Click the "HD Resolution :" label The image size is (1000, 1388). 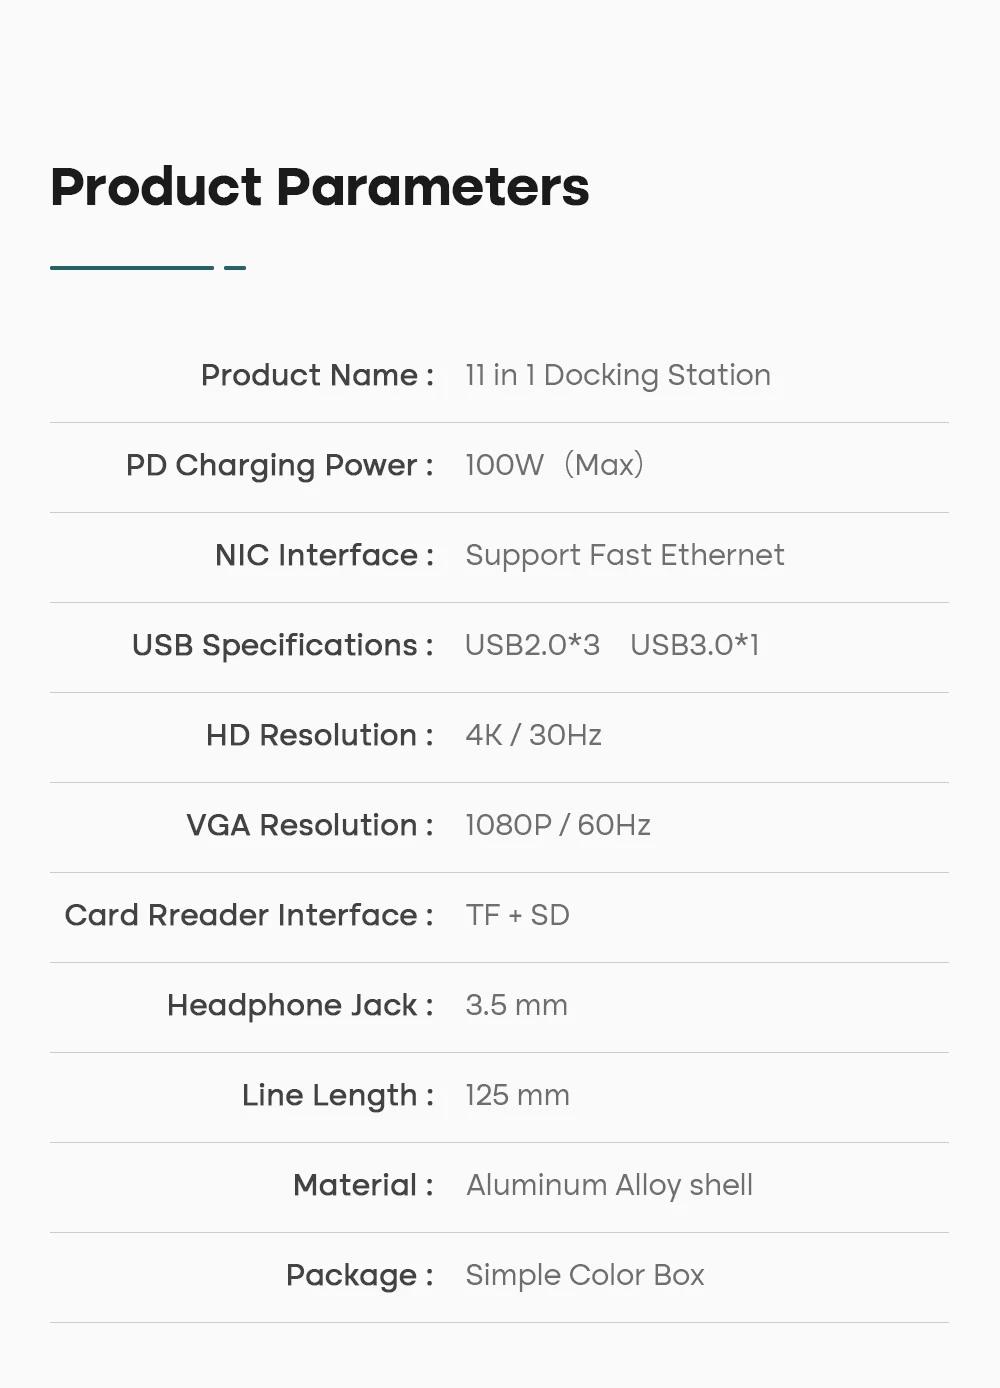pos(319,735)
